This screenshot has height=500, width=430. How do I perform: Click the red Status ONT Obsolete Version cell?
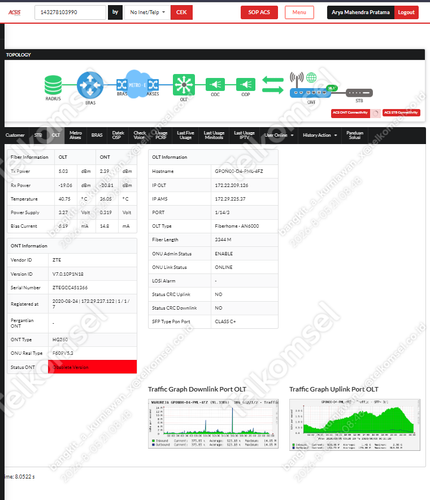pos(92,367)
